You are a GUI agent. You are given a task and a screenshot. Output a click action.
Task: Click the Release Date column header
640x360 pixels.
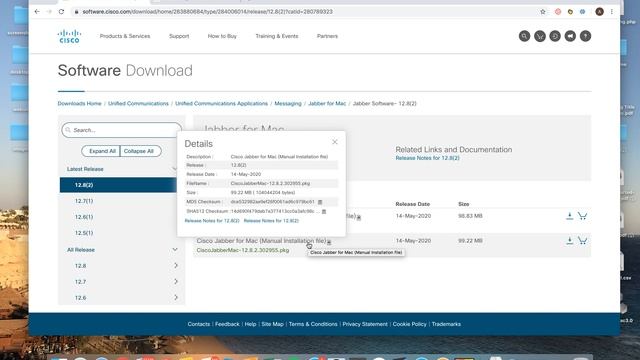[413, 204]
